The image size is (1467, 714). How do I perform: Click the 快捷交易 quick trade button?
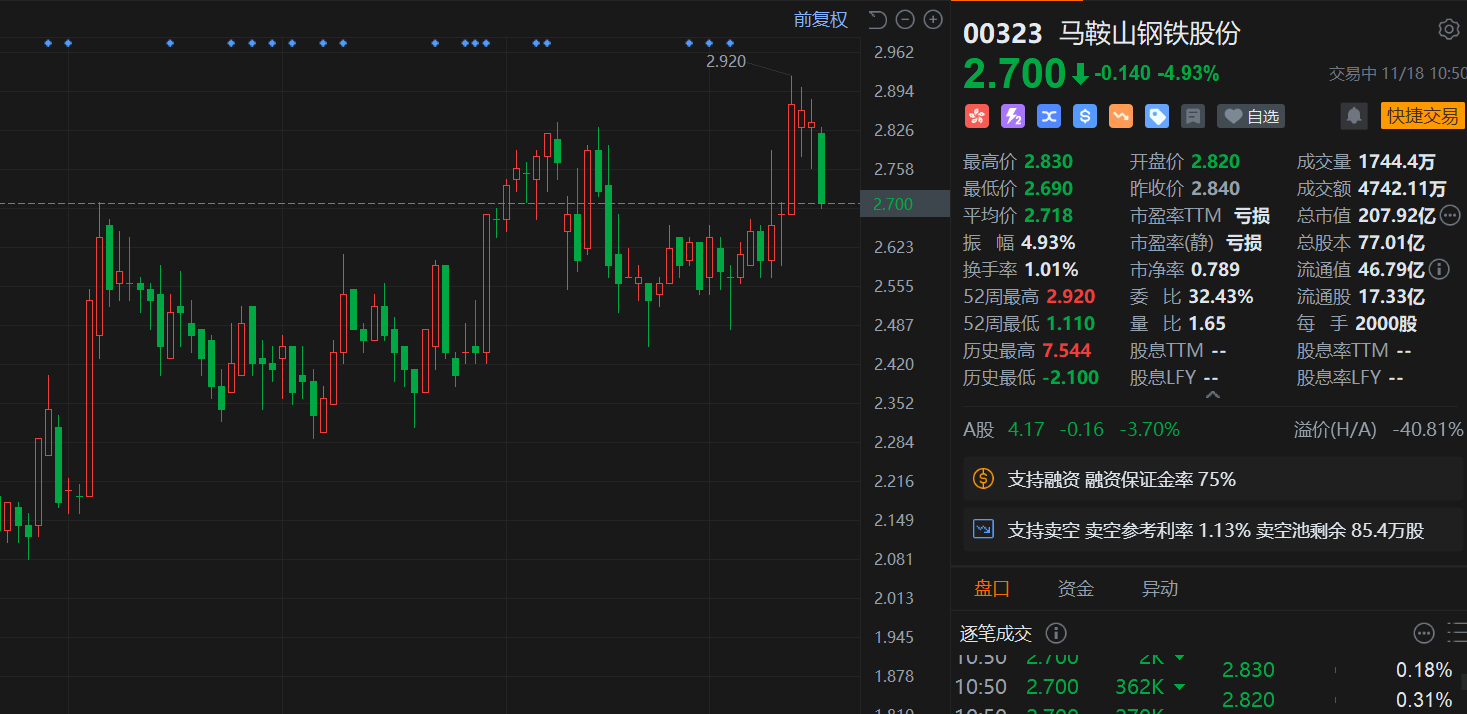tap(1422, 116)
